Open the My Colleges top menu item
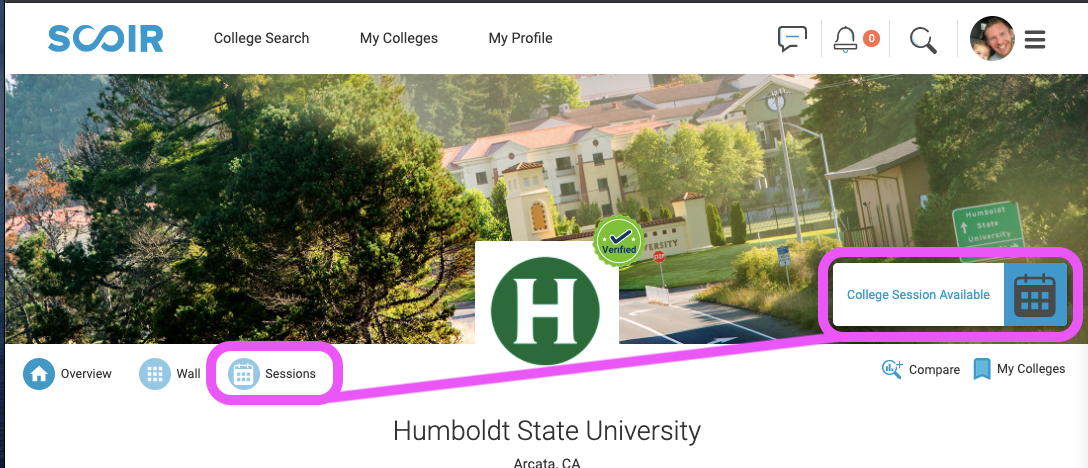The height and width of the screenshot is (468, 1088). click(x=399, y=39)
